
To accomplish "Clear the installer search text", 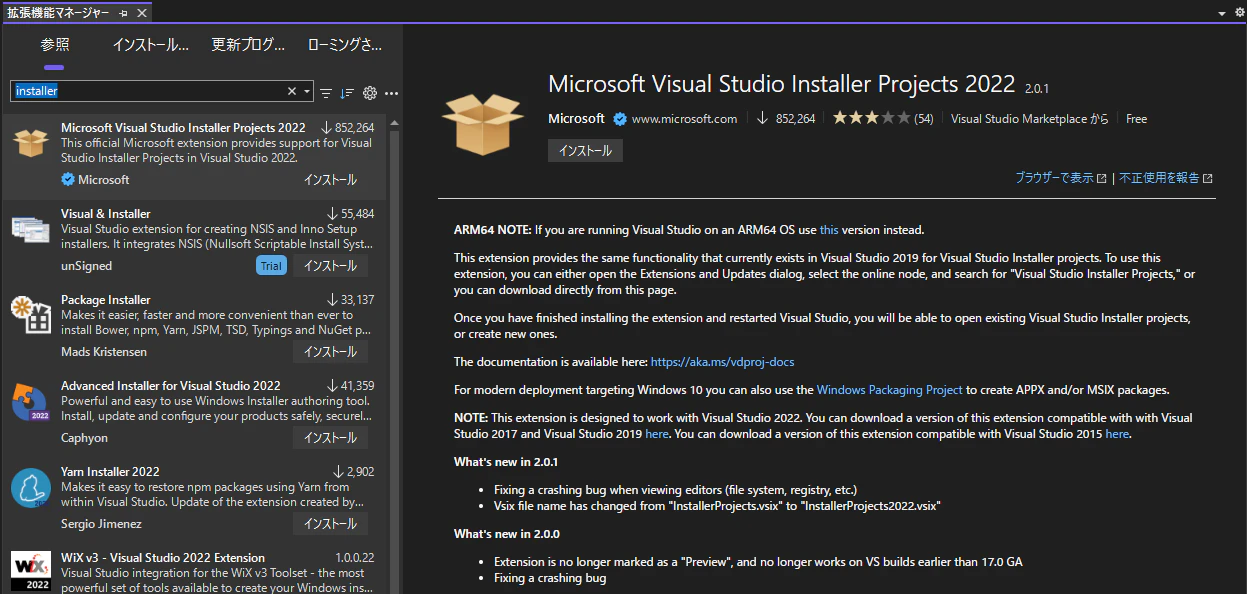I will click(x=292, y=91).
